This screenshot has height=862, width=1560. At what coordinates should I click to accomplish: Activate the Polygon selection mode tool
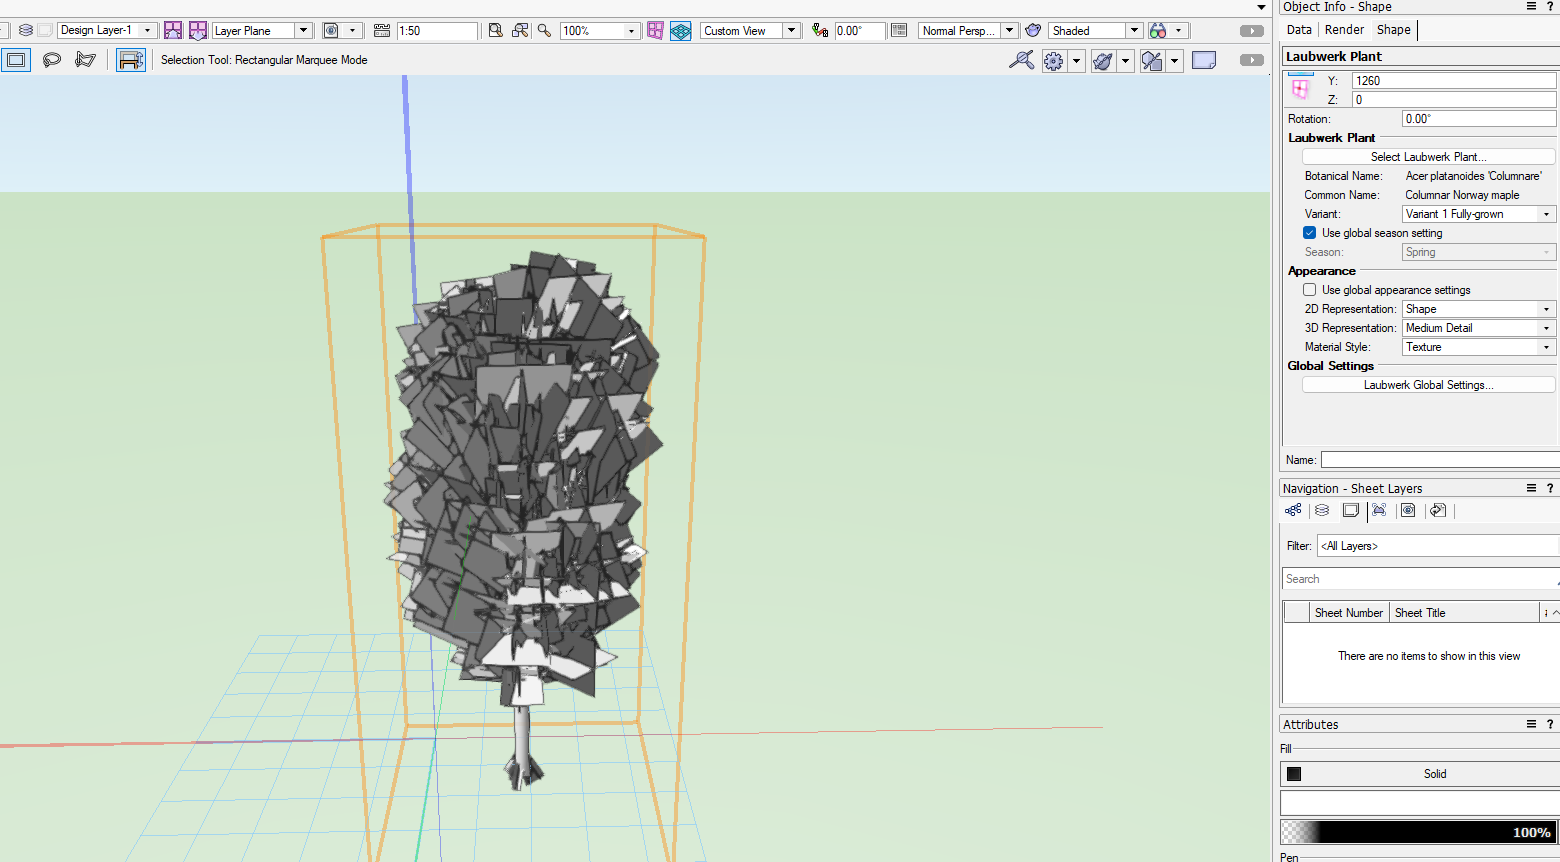click(x=85, y=60)
